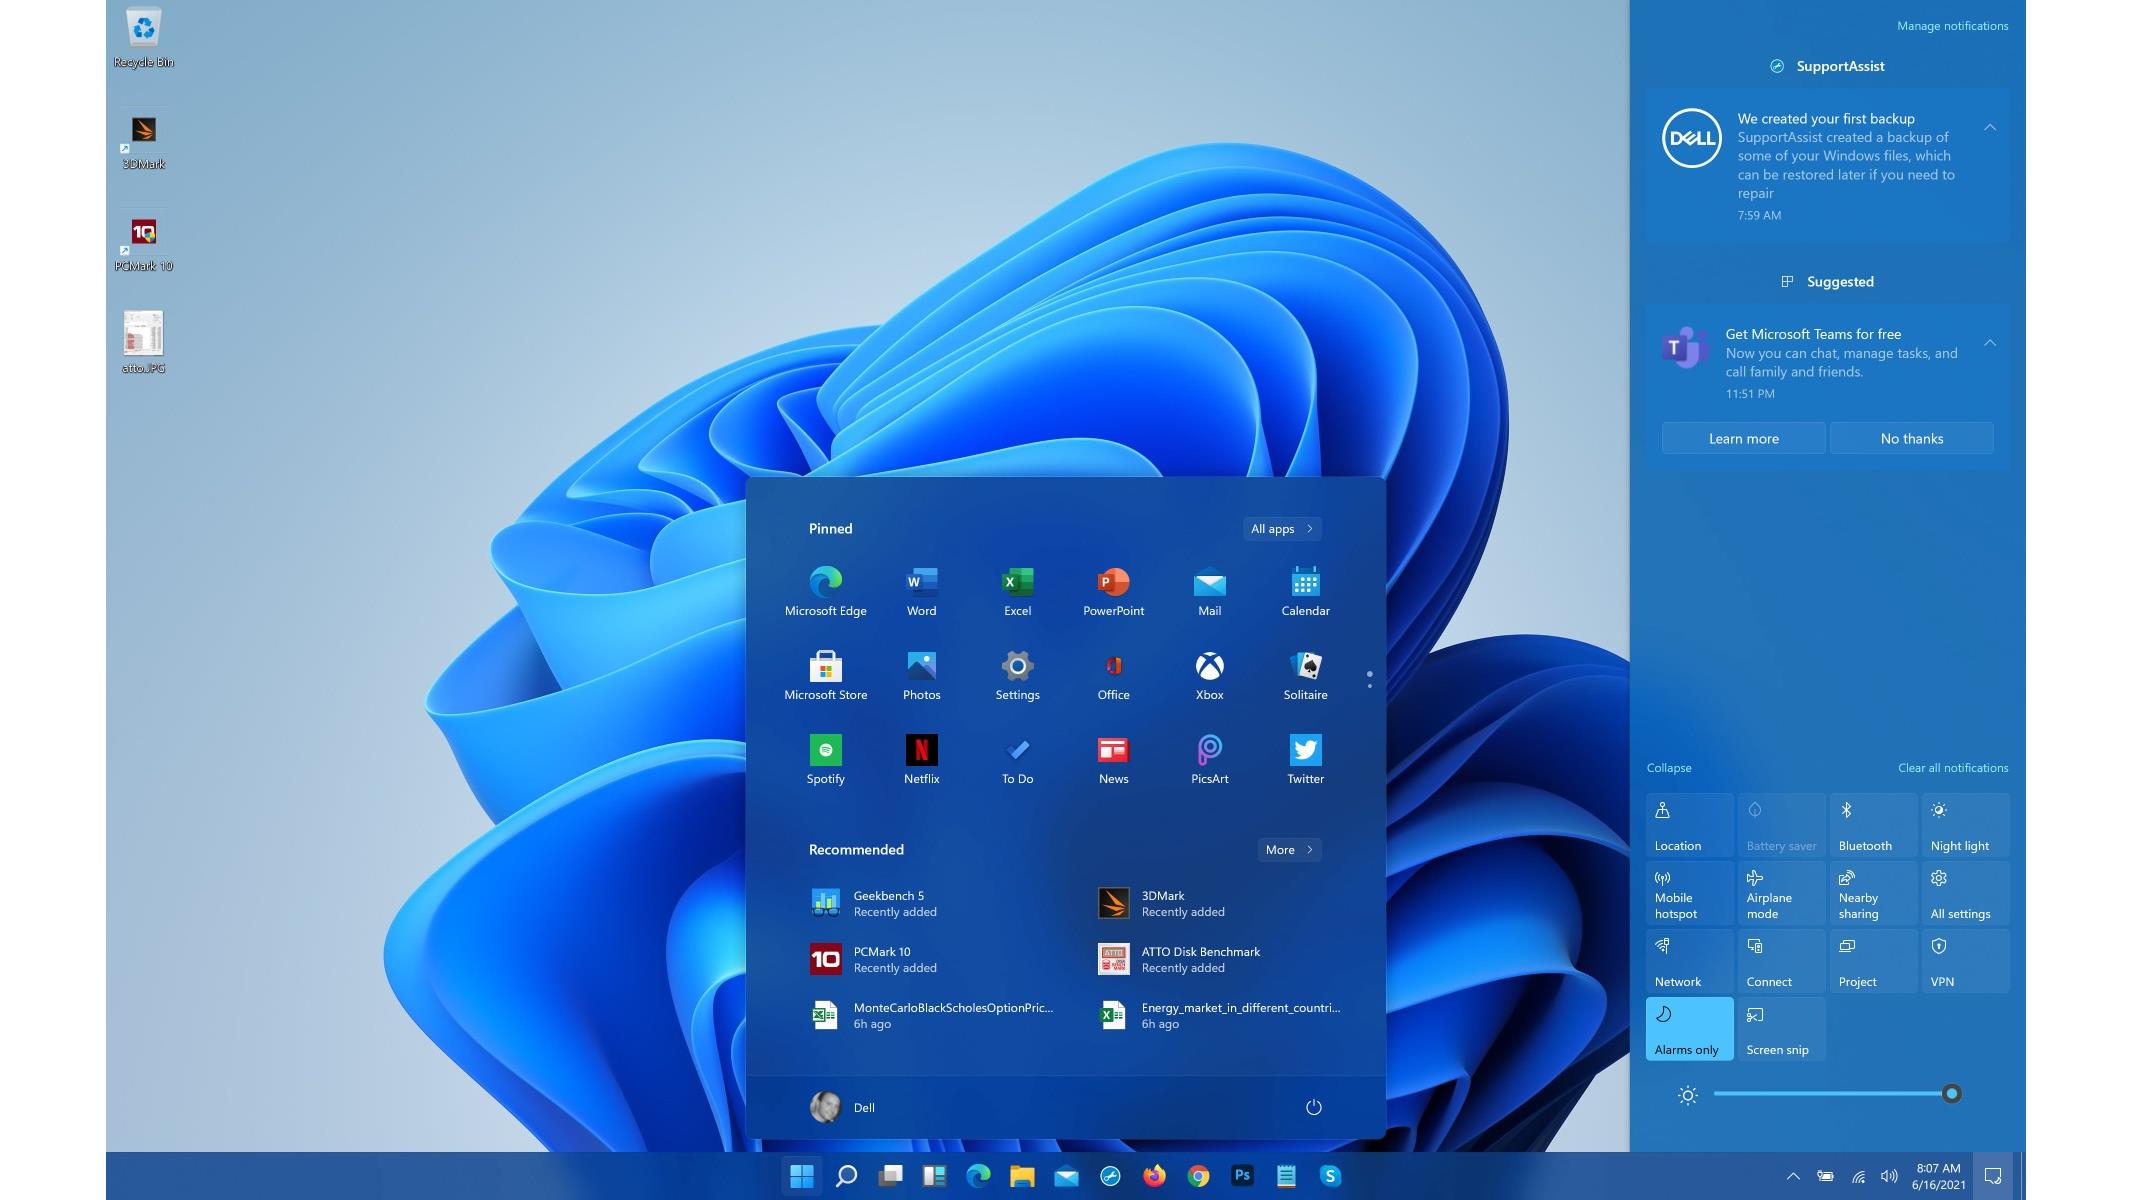Open Solitaire pinned app
Screen dimensions: 2133x1200
tap(1305, 676)
